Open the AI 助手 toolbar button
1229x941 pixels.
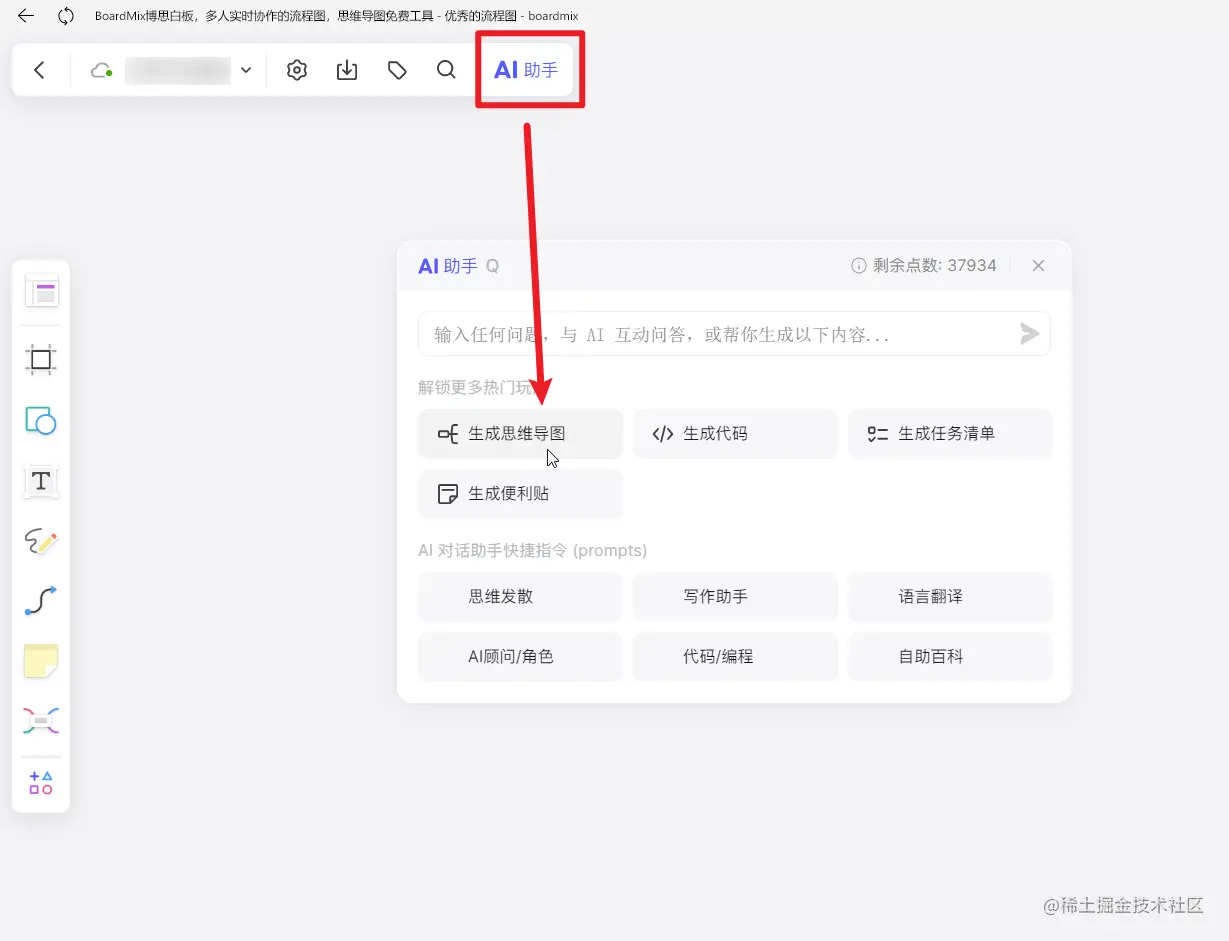pos(526,70)
